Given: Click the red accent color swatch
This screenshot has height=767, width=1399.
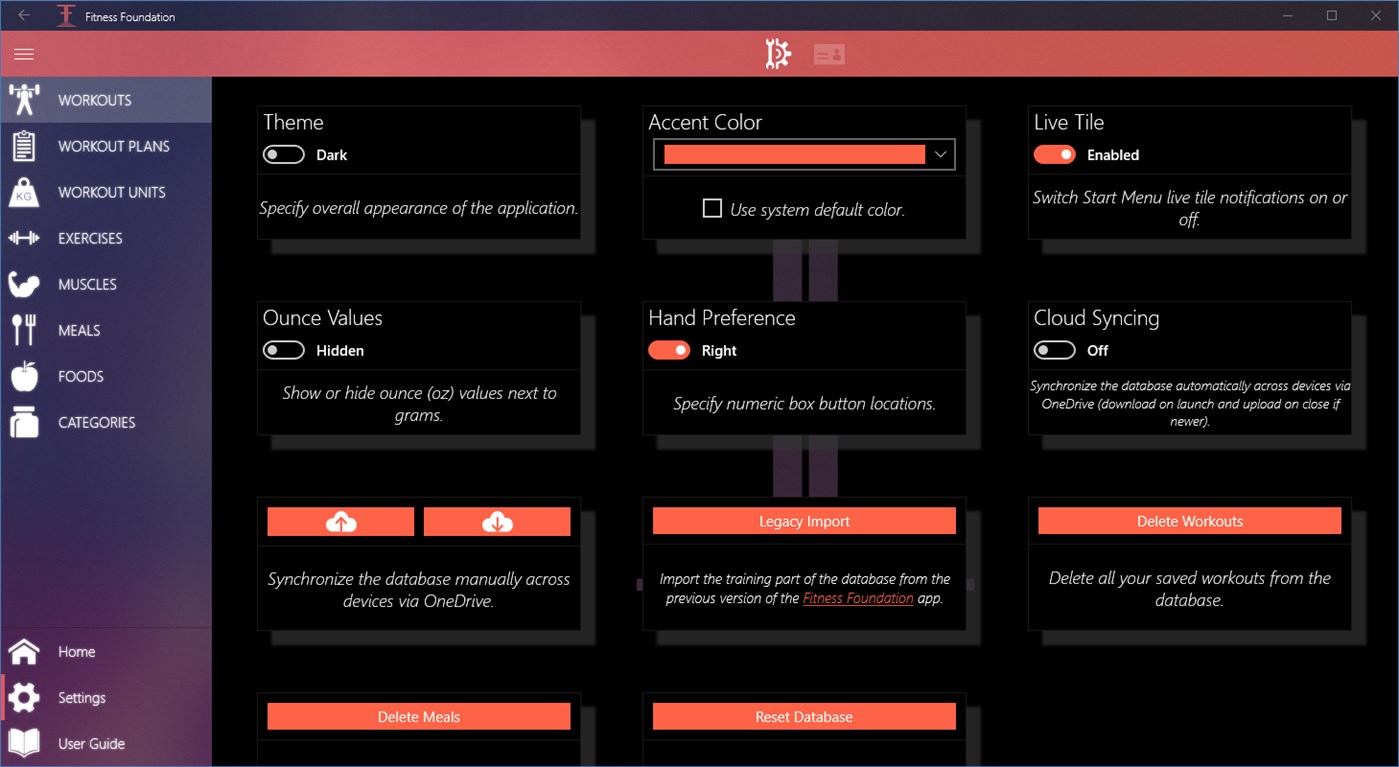Looking at the screenshot, I should tap(793, 155).
